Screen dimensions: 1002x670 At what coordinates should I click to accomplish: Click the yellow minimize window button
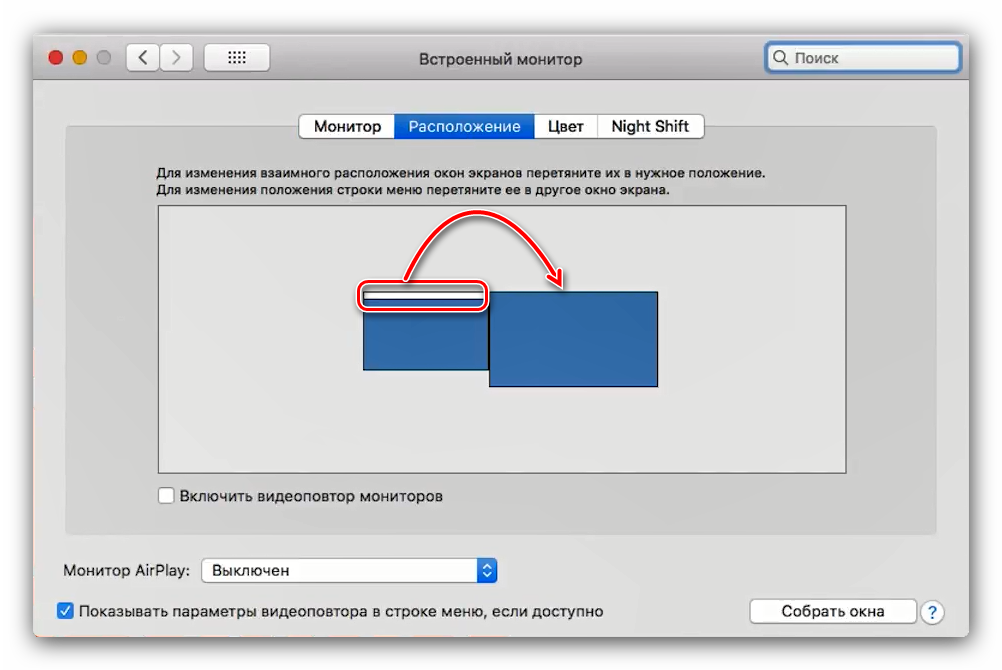click(80, 58)
